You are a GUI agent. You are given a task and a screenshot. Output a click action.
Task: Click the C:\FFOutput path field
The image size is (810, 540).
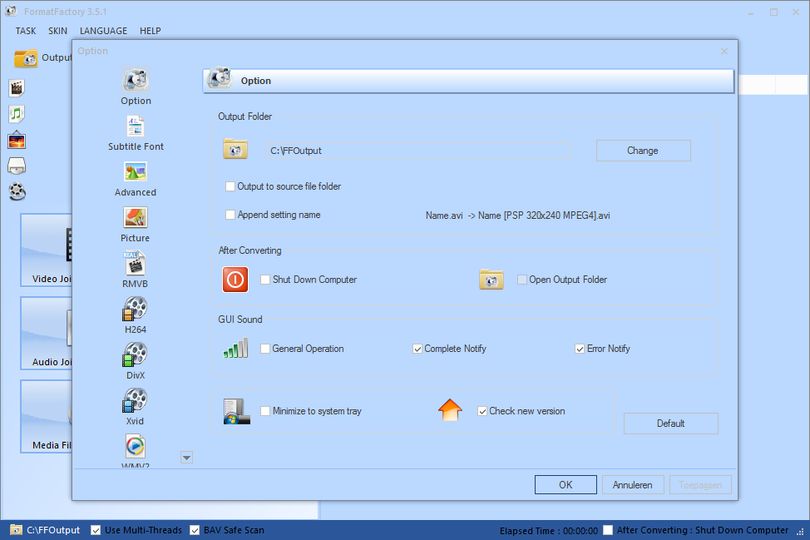pyautogui.click(x=418, y=150)
